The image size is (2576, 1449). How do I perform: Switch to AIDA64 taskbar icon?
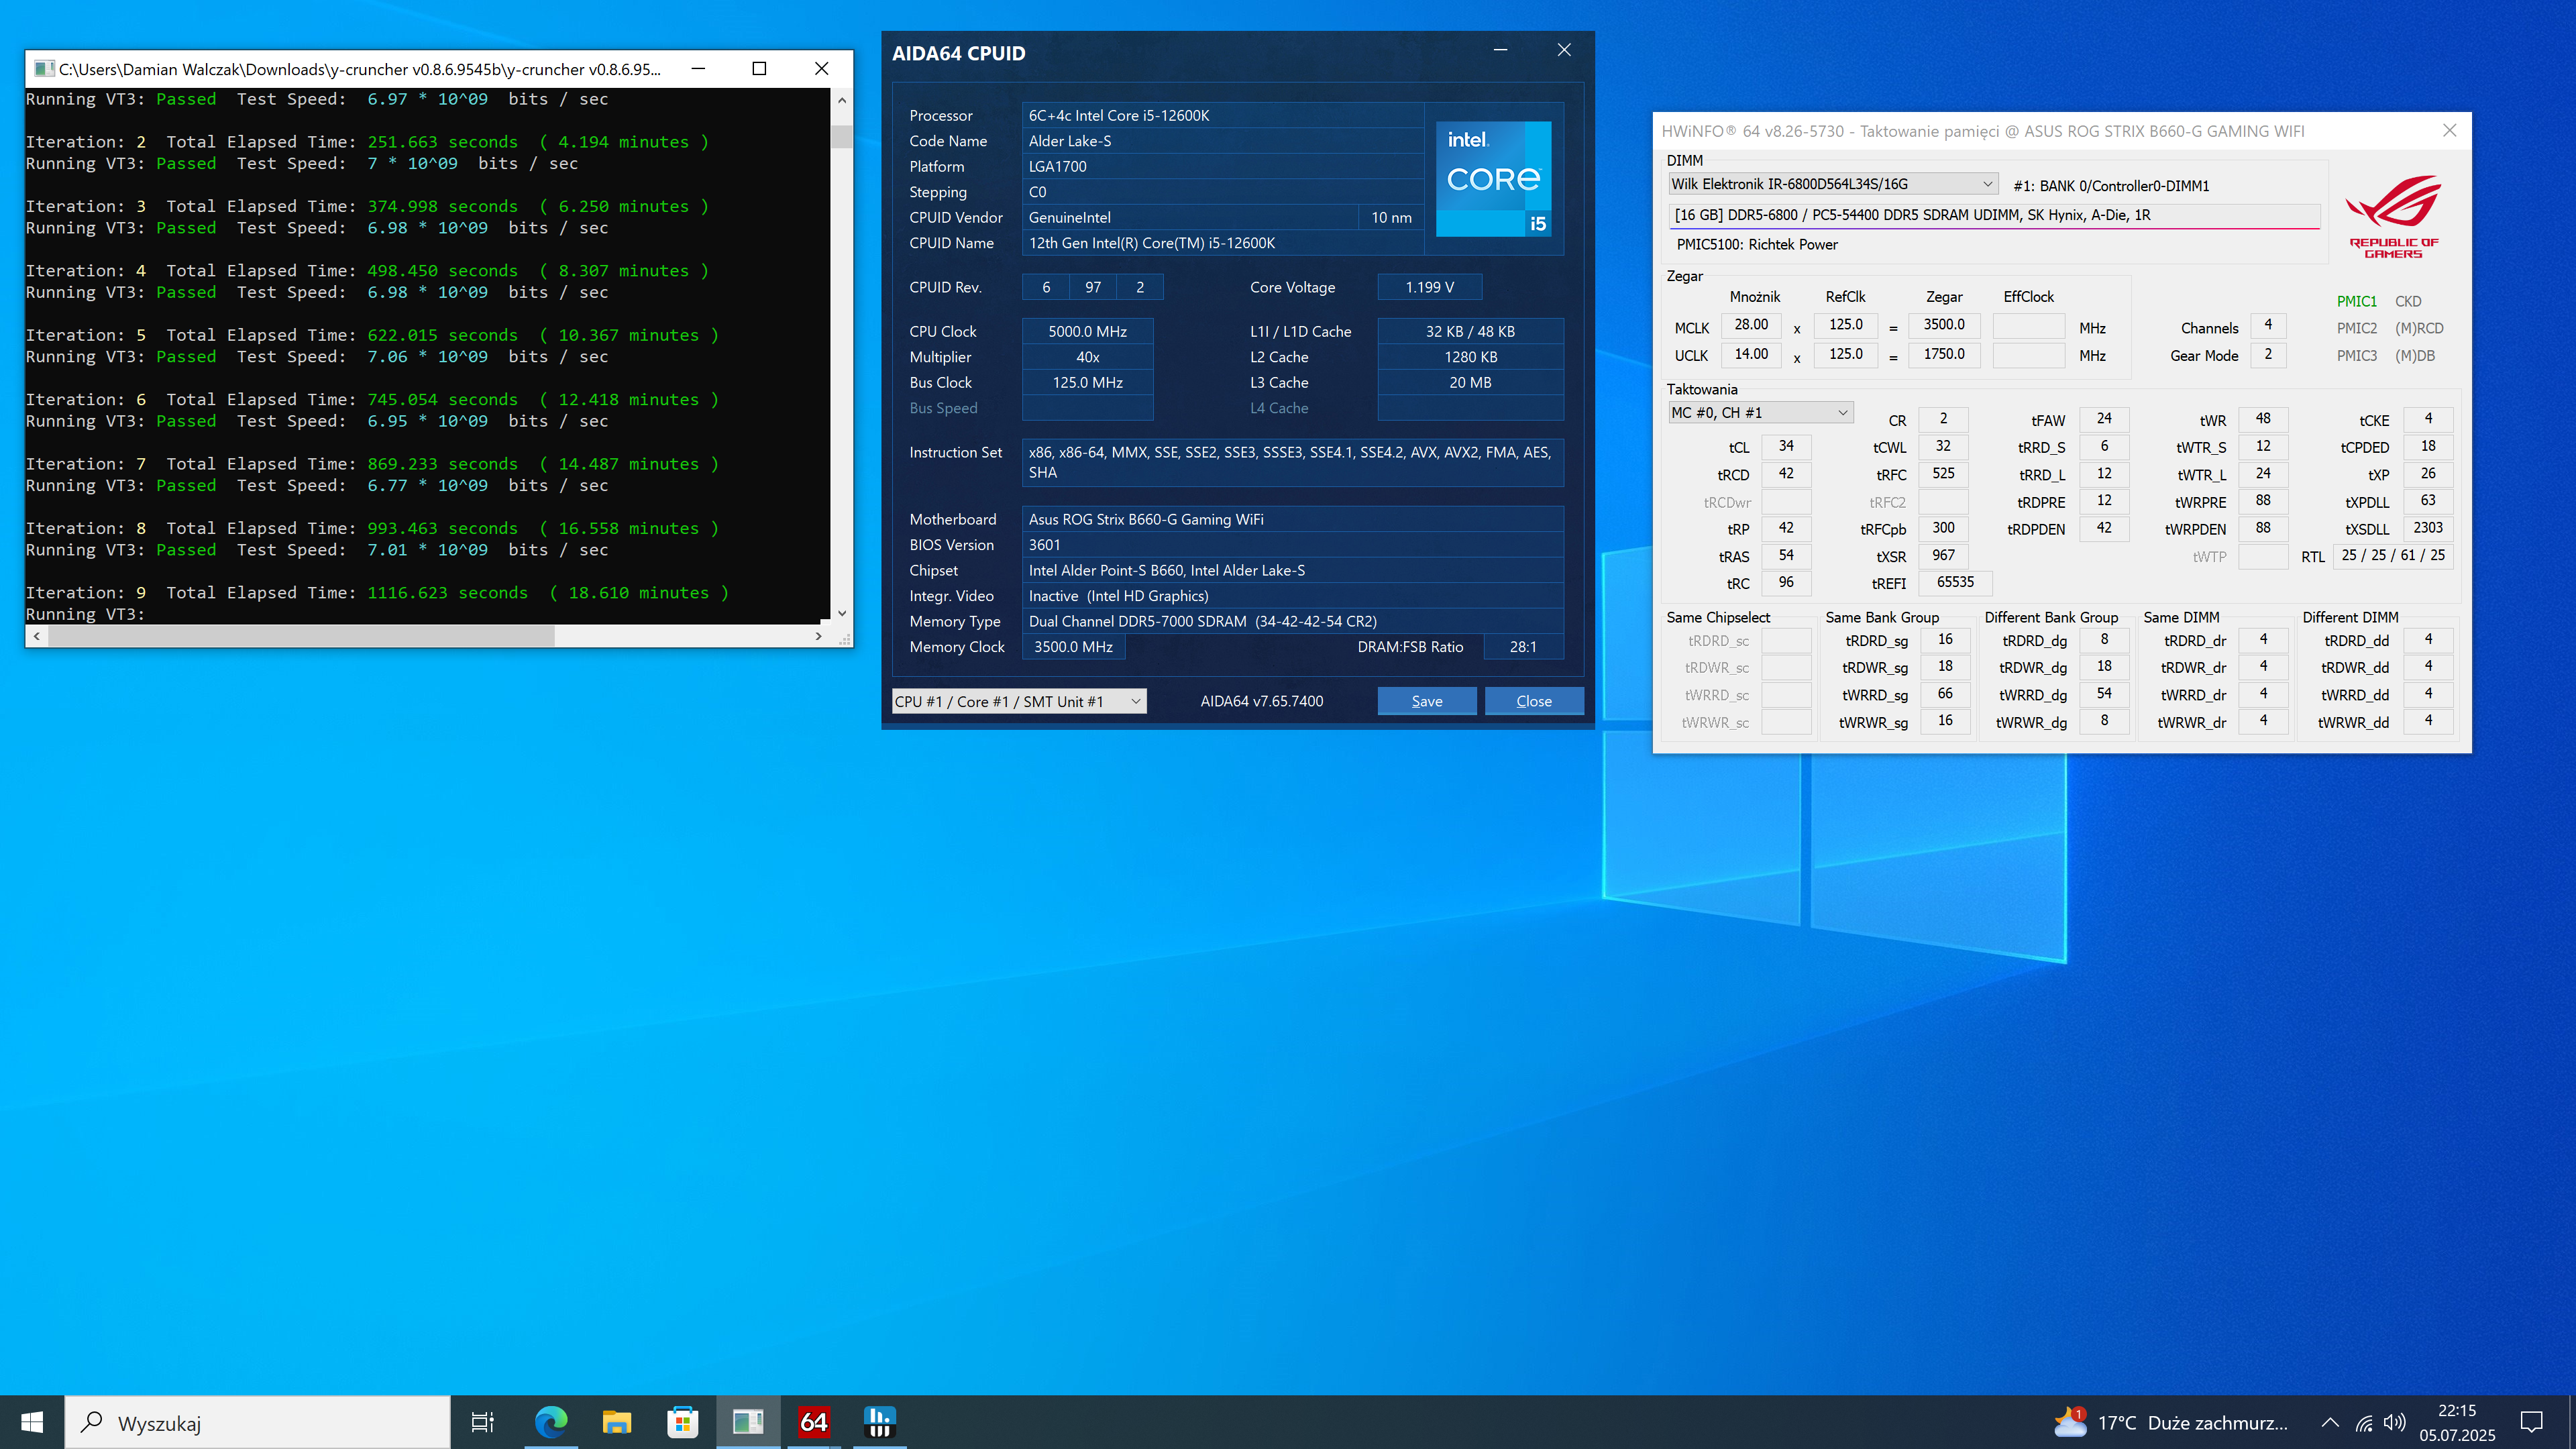(813, 1422)
